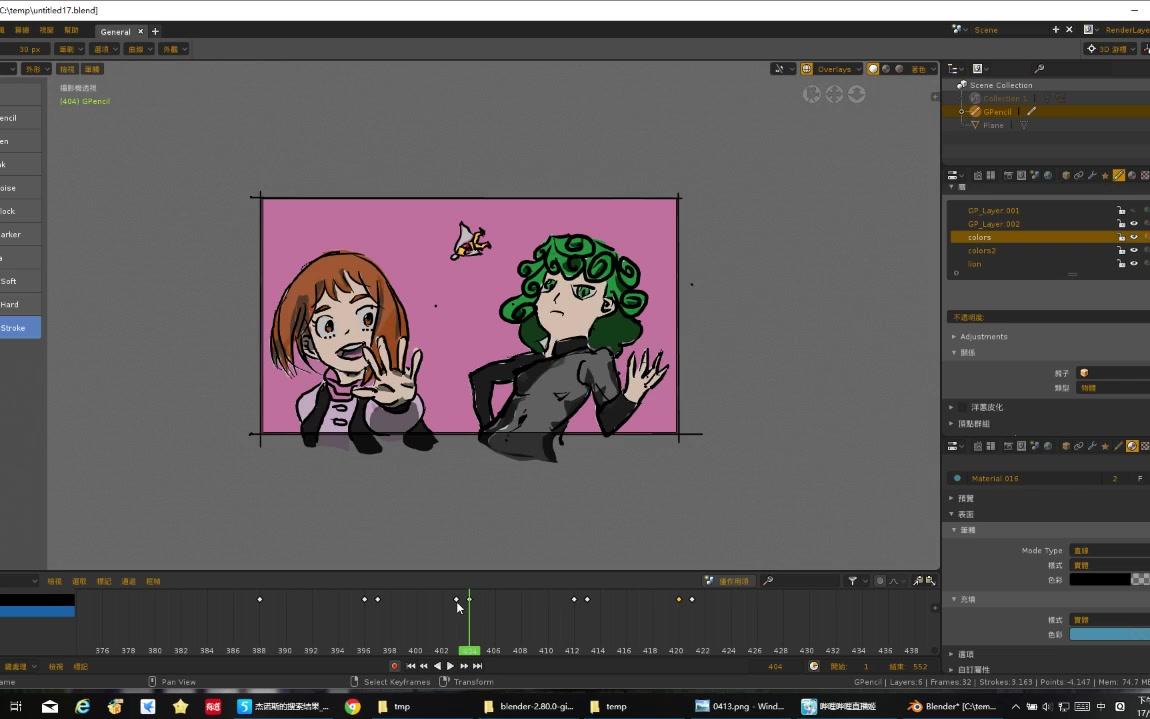Open the Modifiers wrench tab in the lower Properties panel
Screen dimensions: 1150x719
point(1092,446)
